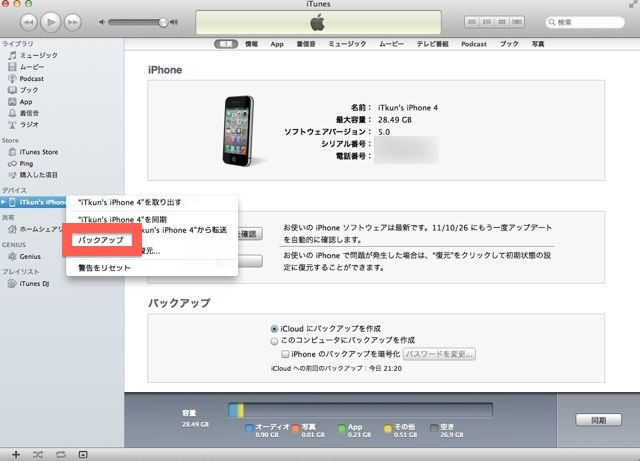Choose バックアップ in the context menu
640x461 pixels.
point(101,240)
